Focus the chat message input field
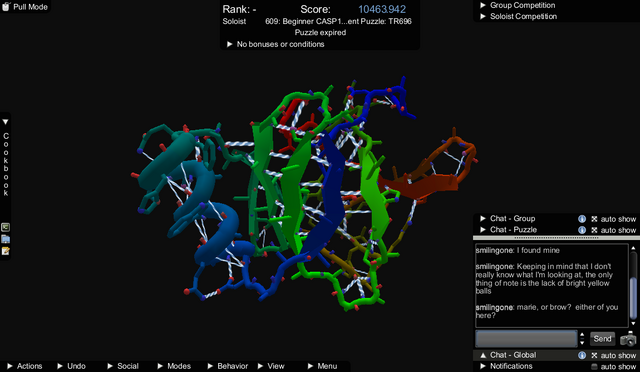The image size is (640, 372). [526, 339]
